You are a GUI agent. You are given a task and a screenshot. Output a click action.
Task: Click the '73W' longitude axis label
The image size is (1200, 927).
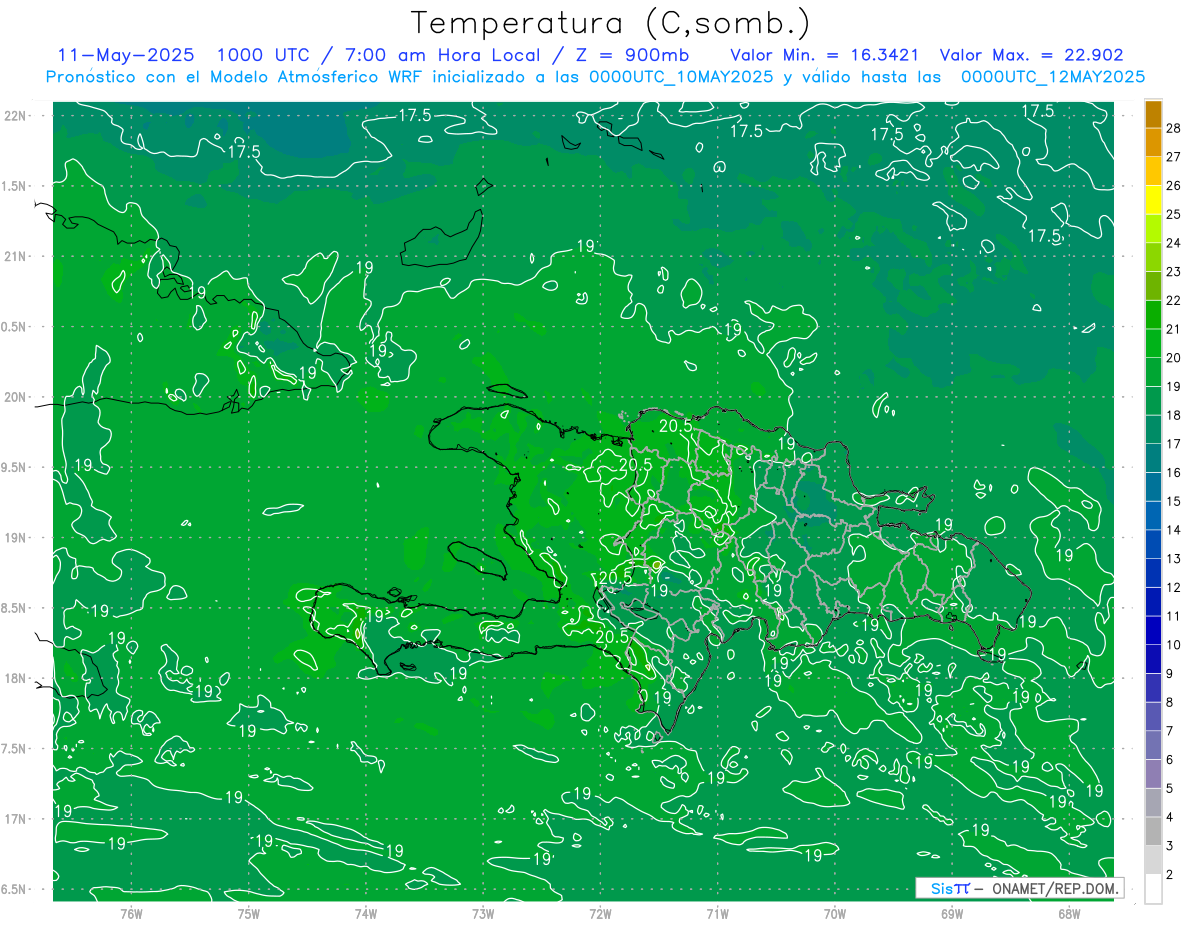click(483, 914)
